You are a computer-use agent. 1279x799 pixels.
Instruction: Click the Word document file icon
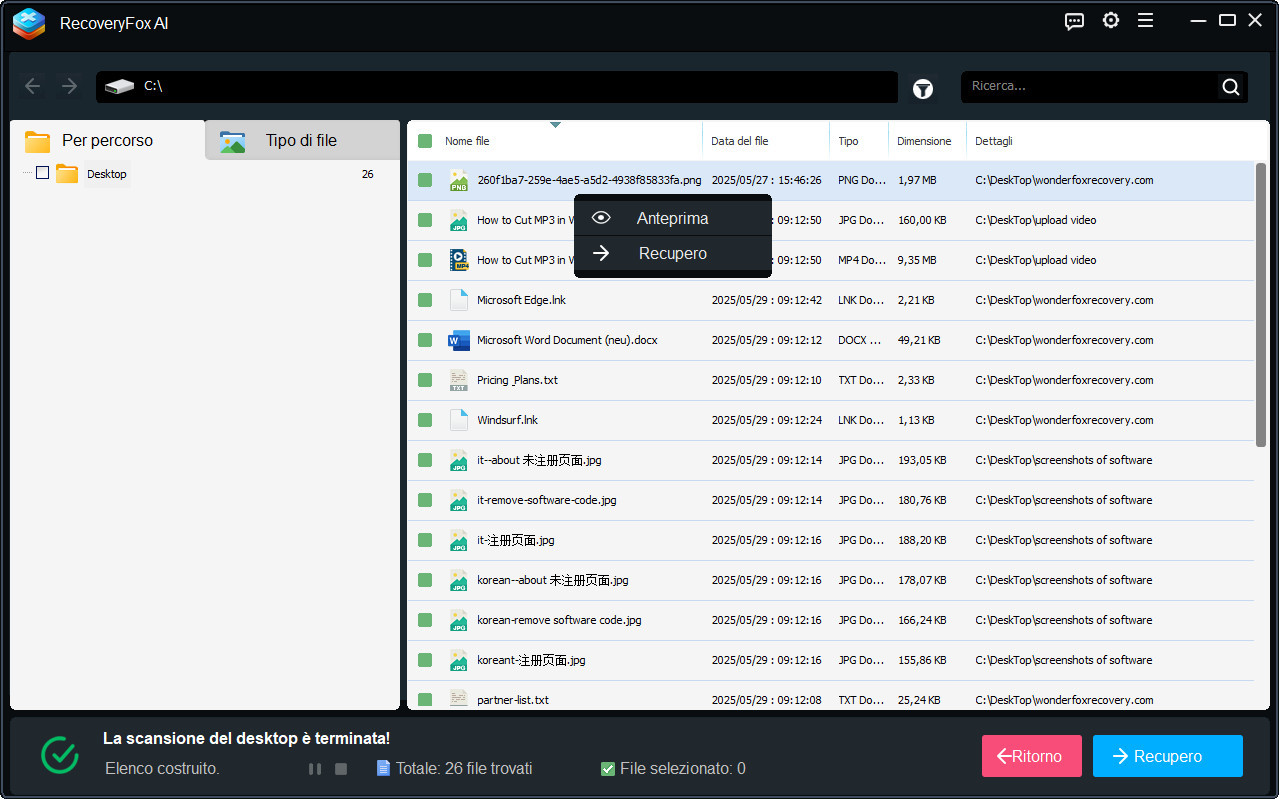click(459, 340)
